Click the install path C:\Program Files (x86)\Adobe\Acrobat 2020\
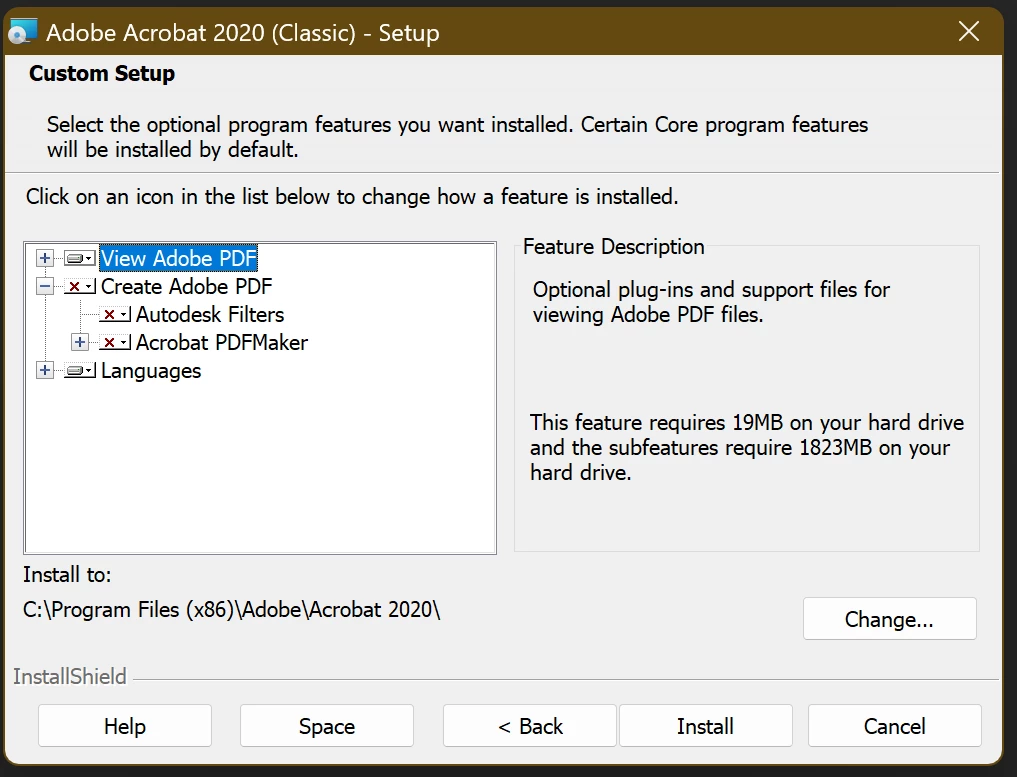Screen dimensions: 1017x777 click(x=232, y=610)
